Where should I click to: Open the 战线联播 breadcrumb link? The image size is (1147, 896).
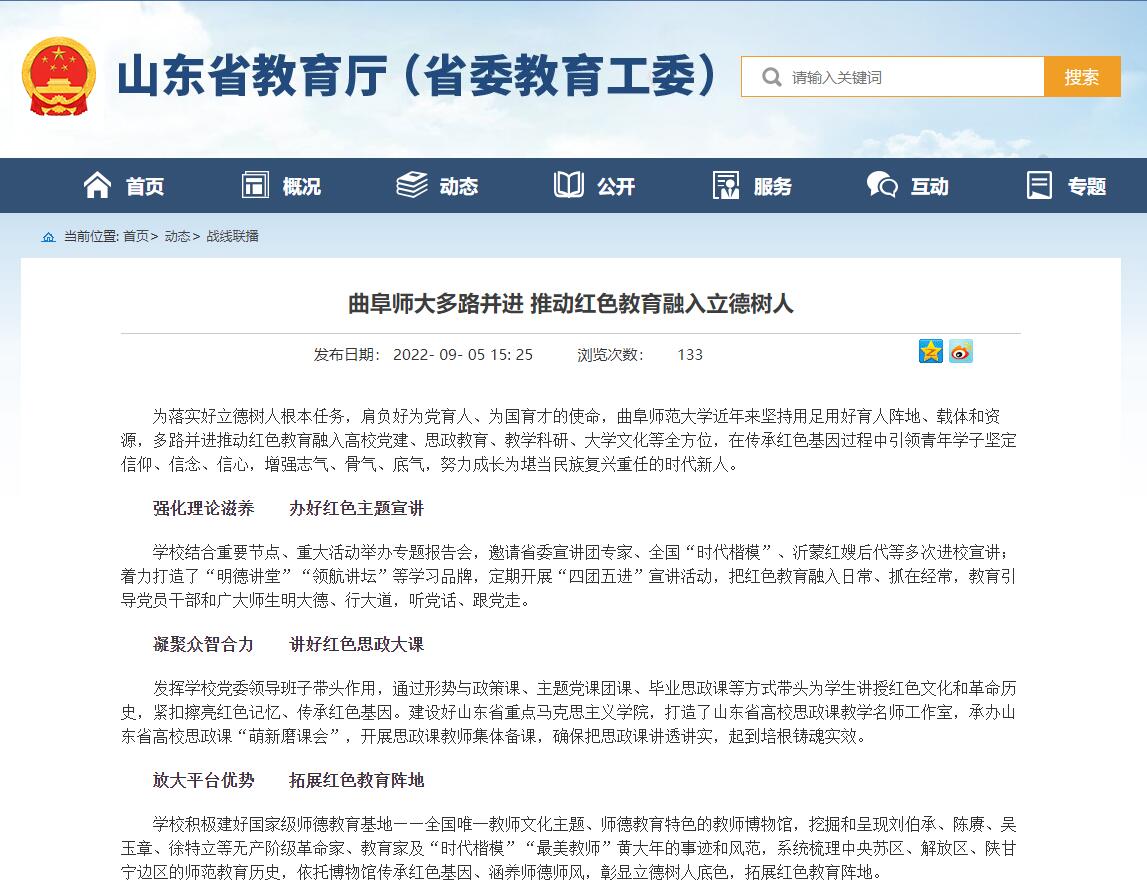point(232,236)
